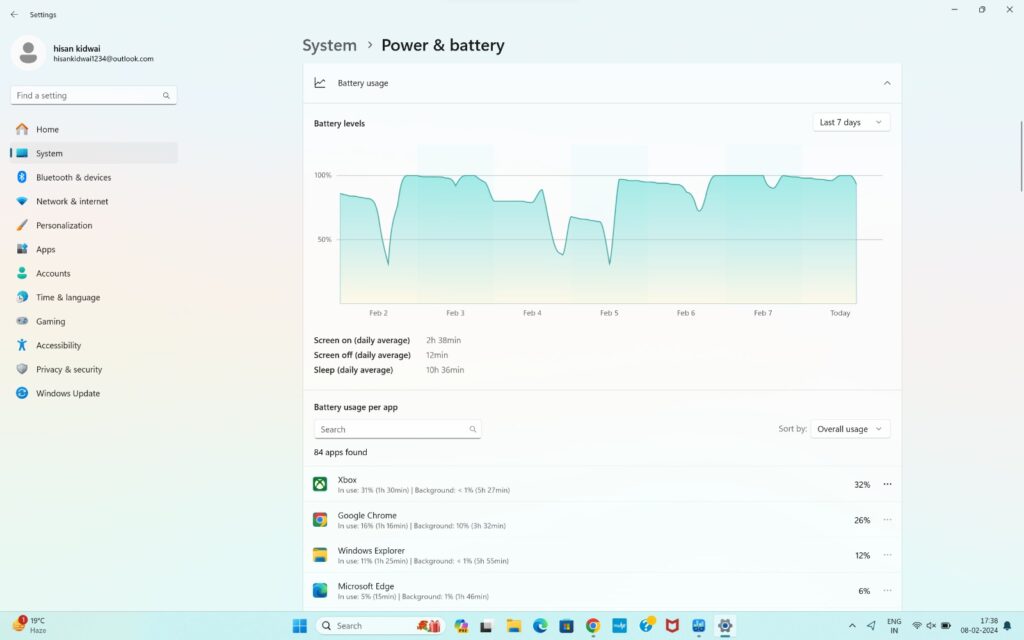Viewport: 1024px width, 640px height.
Task: Open the three-dot options next to Xbox
Action: (887, 484)
